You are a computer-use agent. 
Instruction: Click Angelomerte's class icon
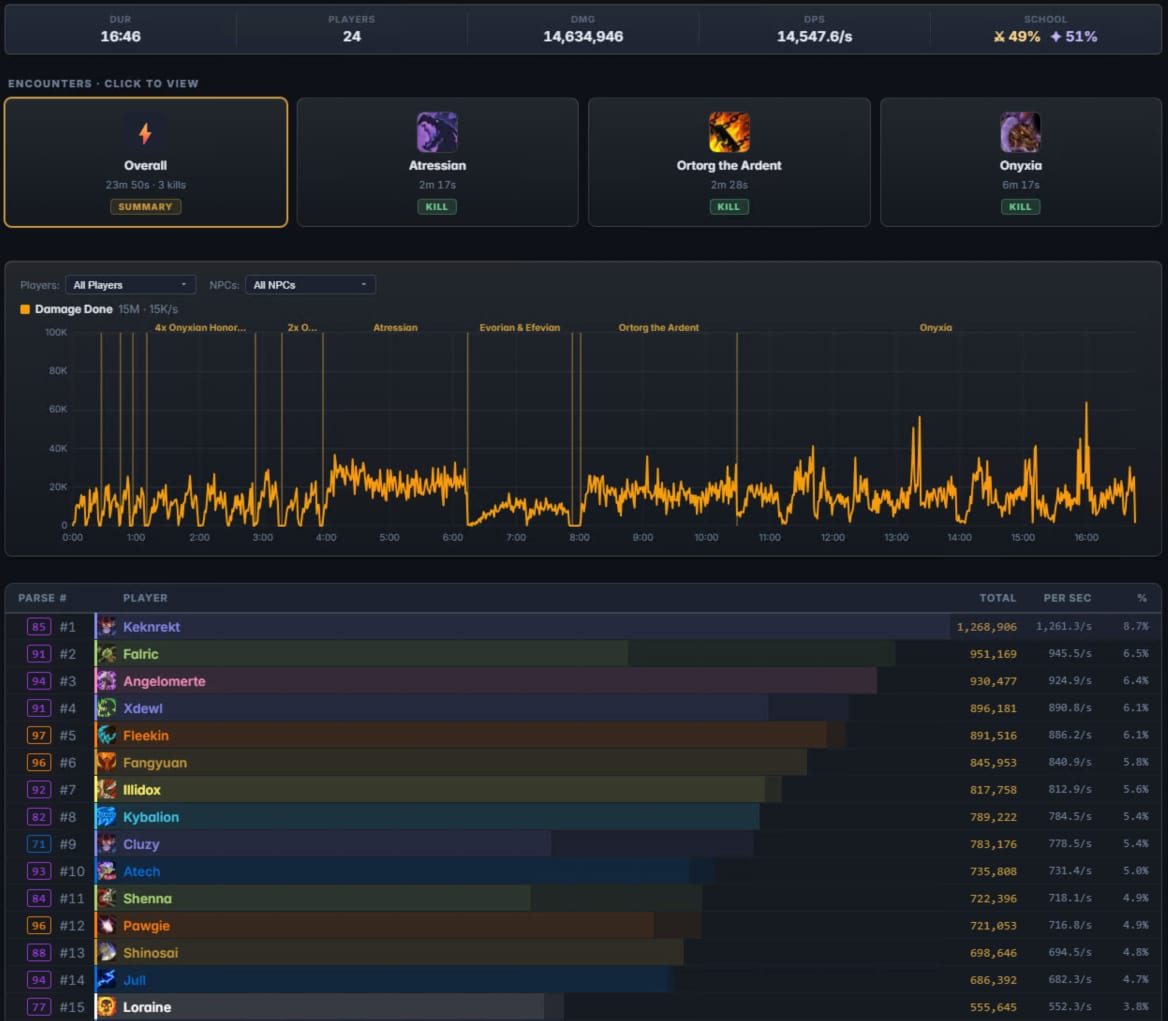click(x=107, y=681)
